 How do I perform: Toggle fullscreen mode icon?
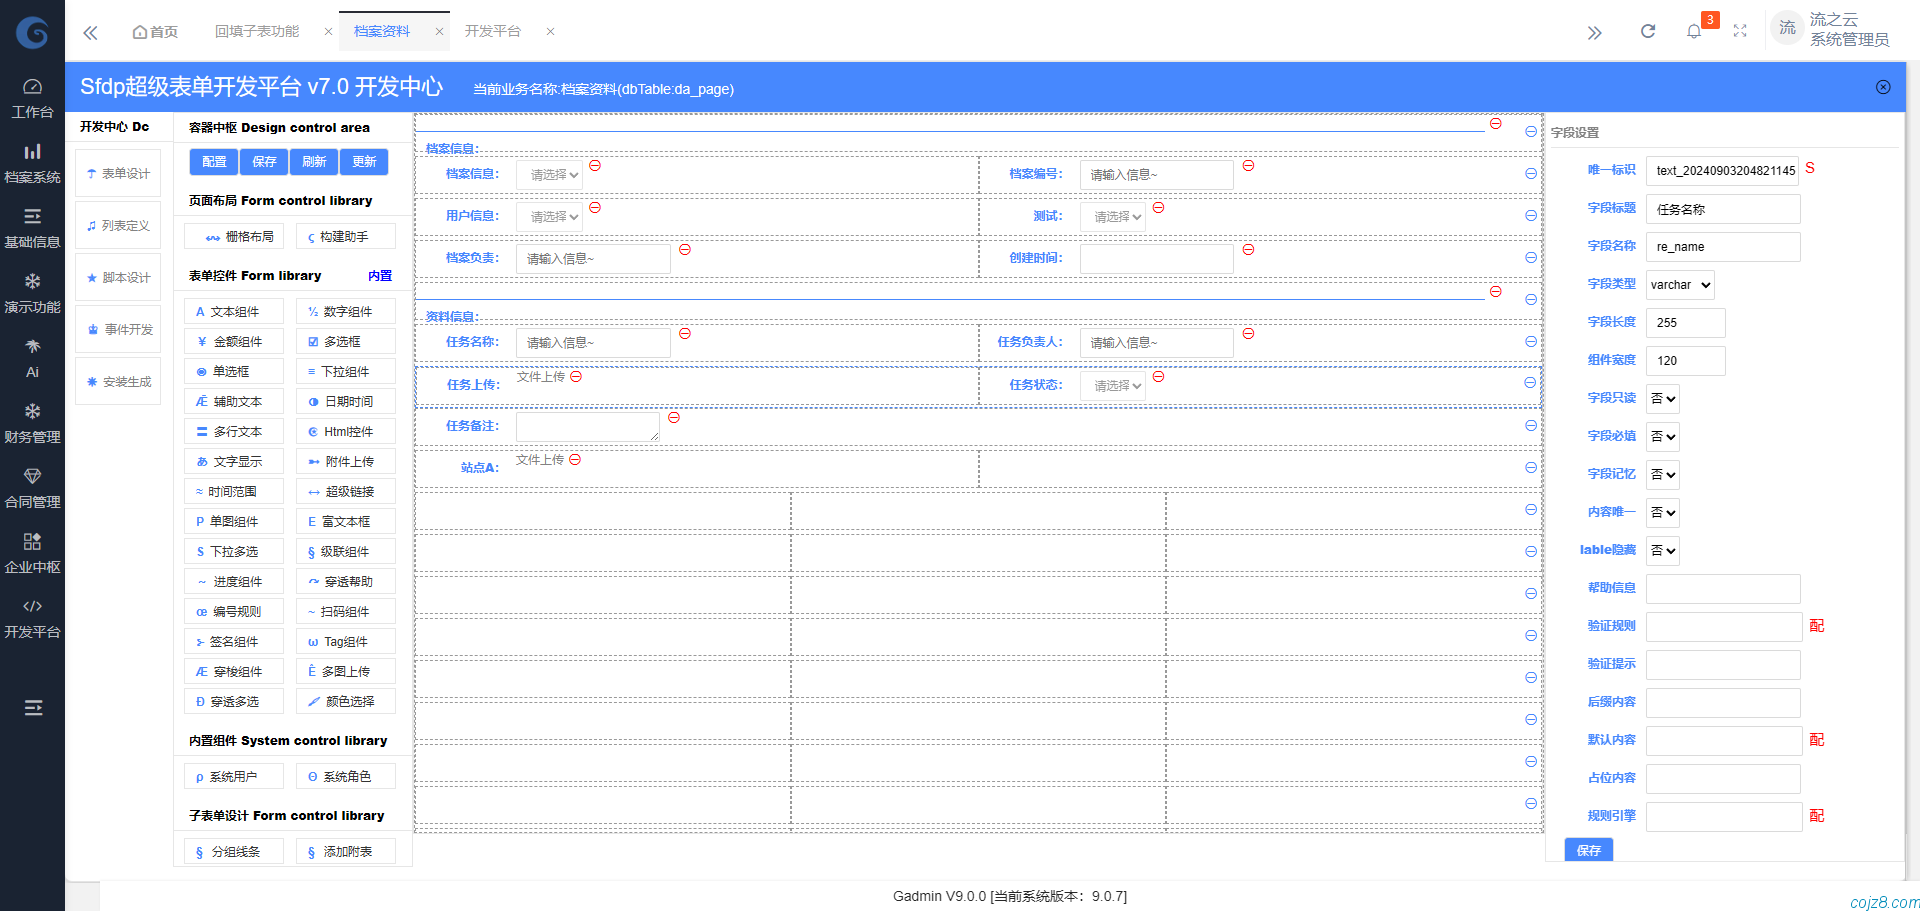click(1740, 31)
